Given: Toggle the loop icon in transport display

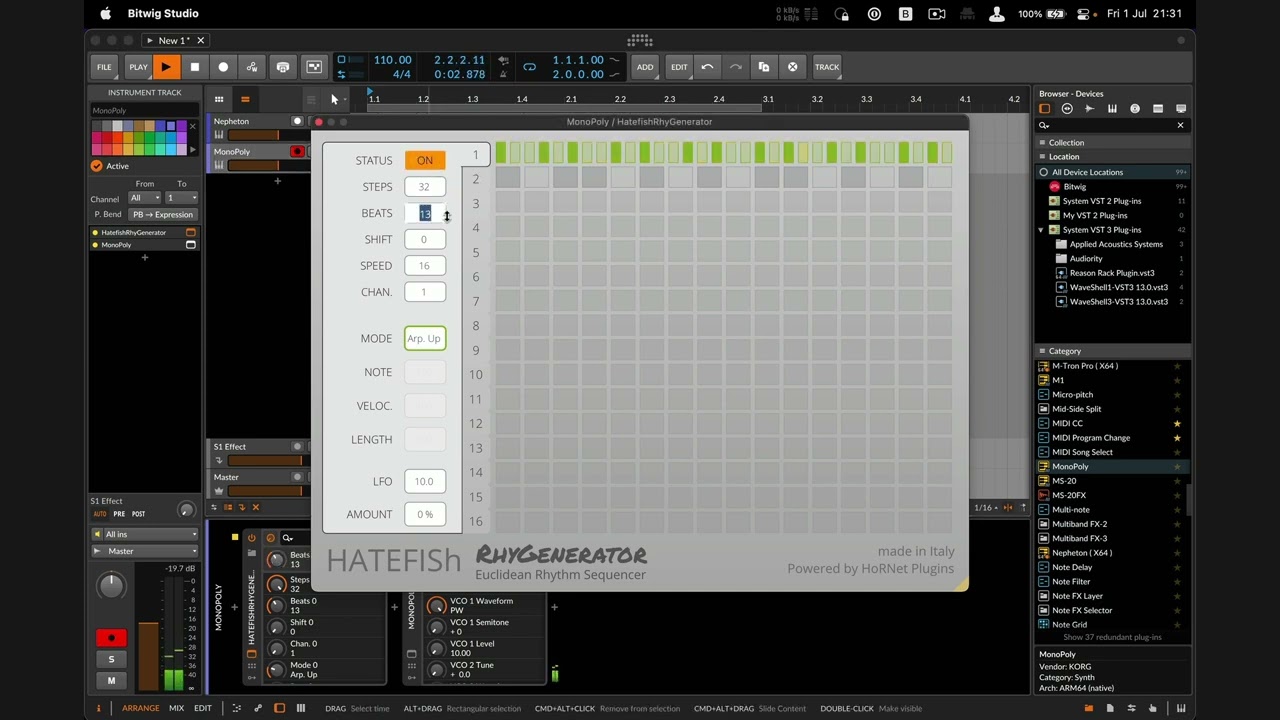Looking at the screenshot, I should (530, 67).
